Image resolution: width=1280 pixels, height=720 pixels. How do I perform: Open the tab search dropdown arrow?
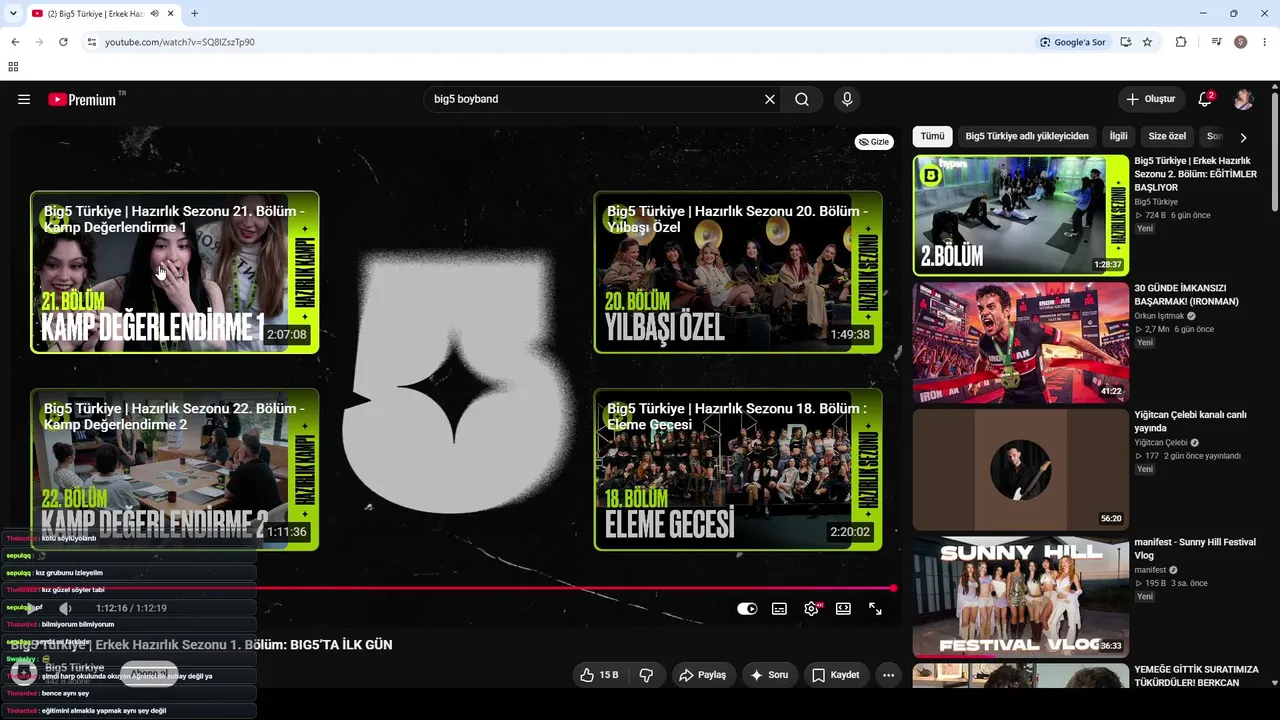13,14
